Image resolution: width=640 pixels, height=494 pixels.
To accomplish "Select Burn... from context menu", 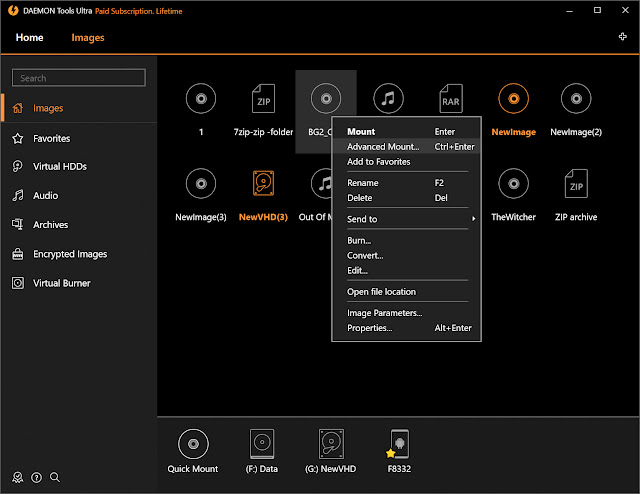I will (x=406, y=240).
